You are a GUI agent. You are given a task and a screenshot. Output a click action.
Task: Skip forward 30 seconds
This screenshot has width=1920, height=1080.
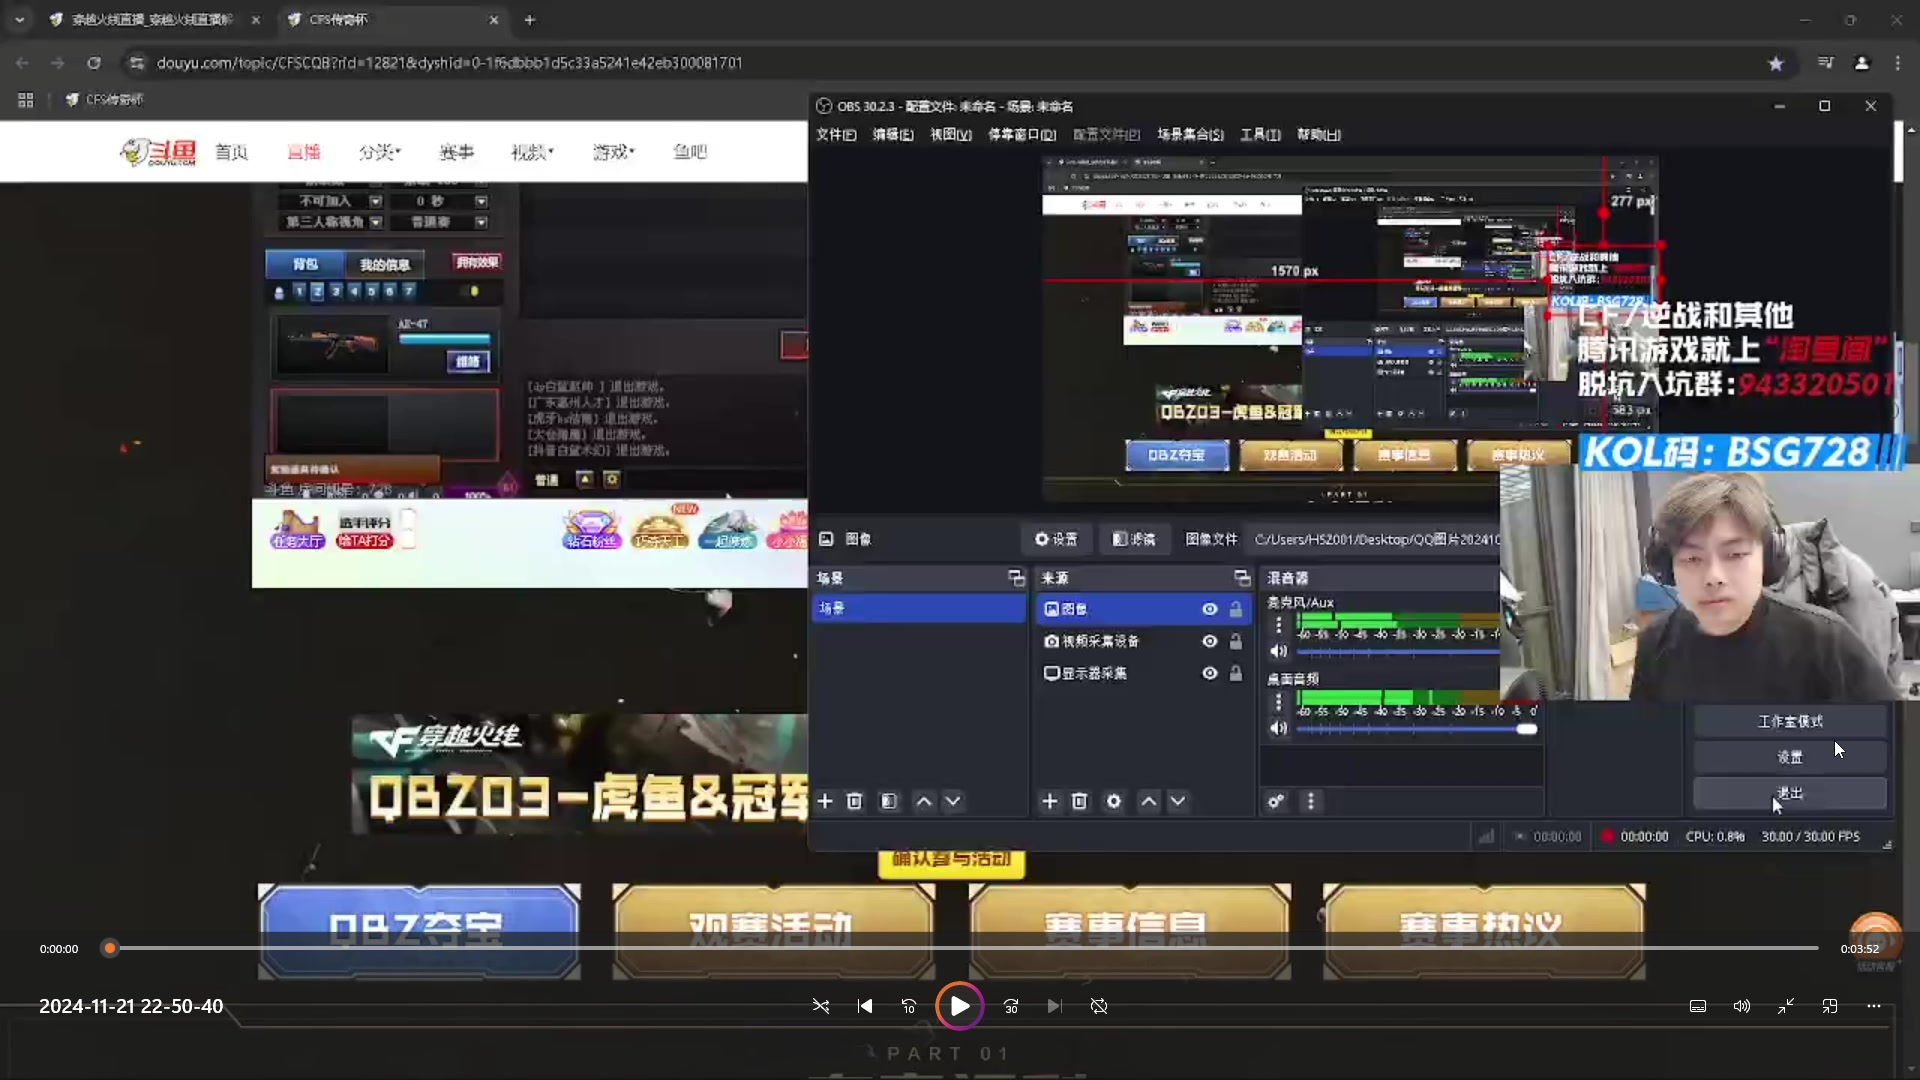coord(1011,1006)
